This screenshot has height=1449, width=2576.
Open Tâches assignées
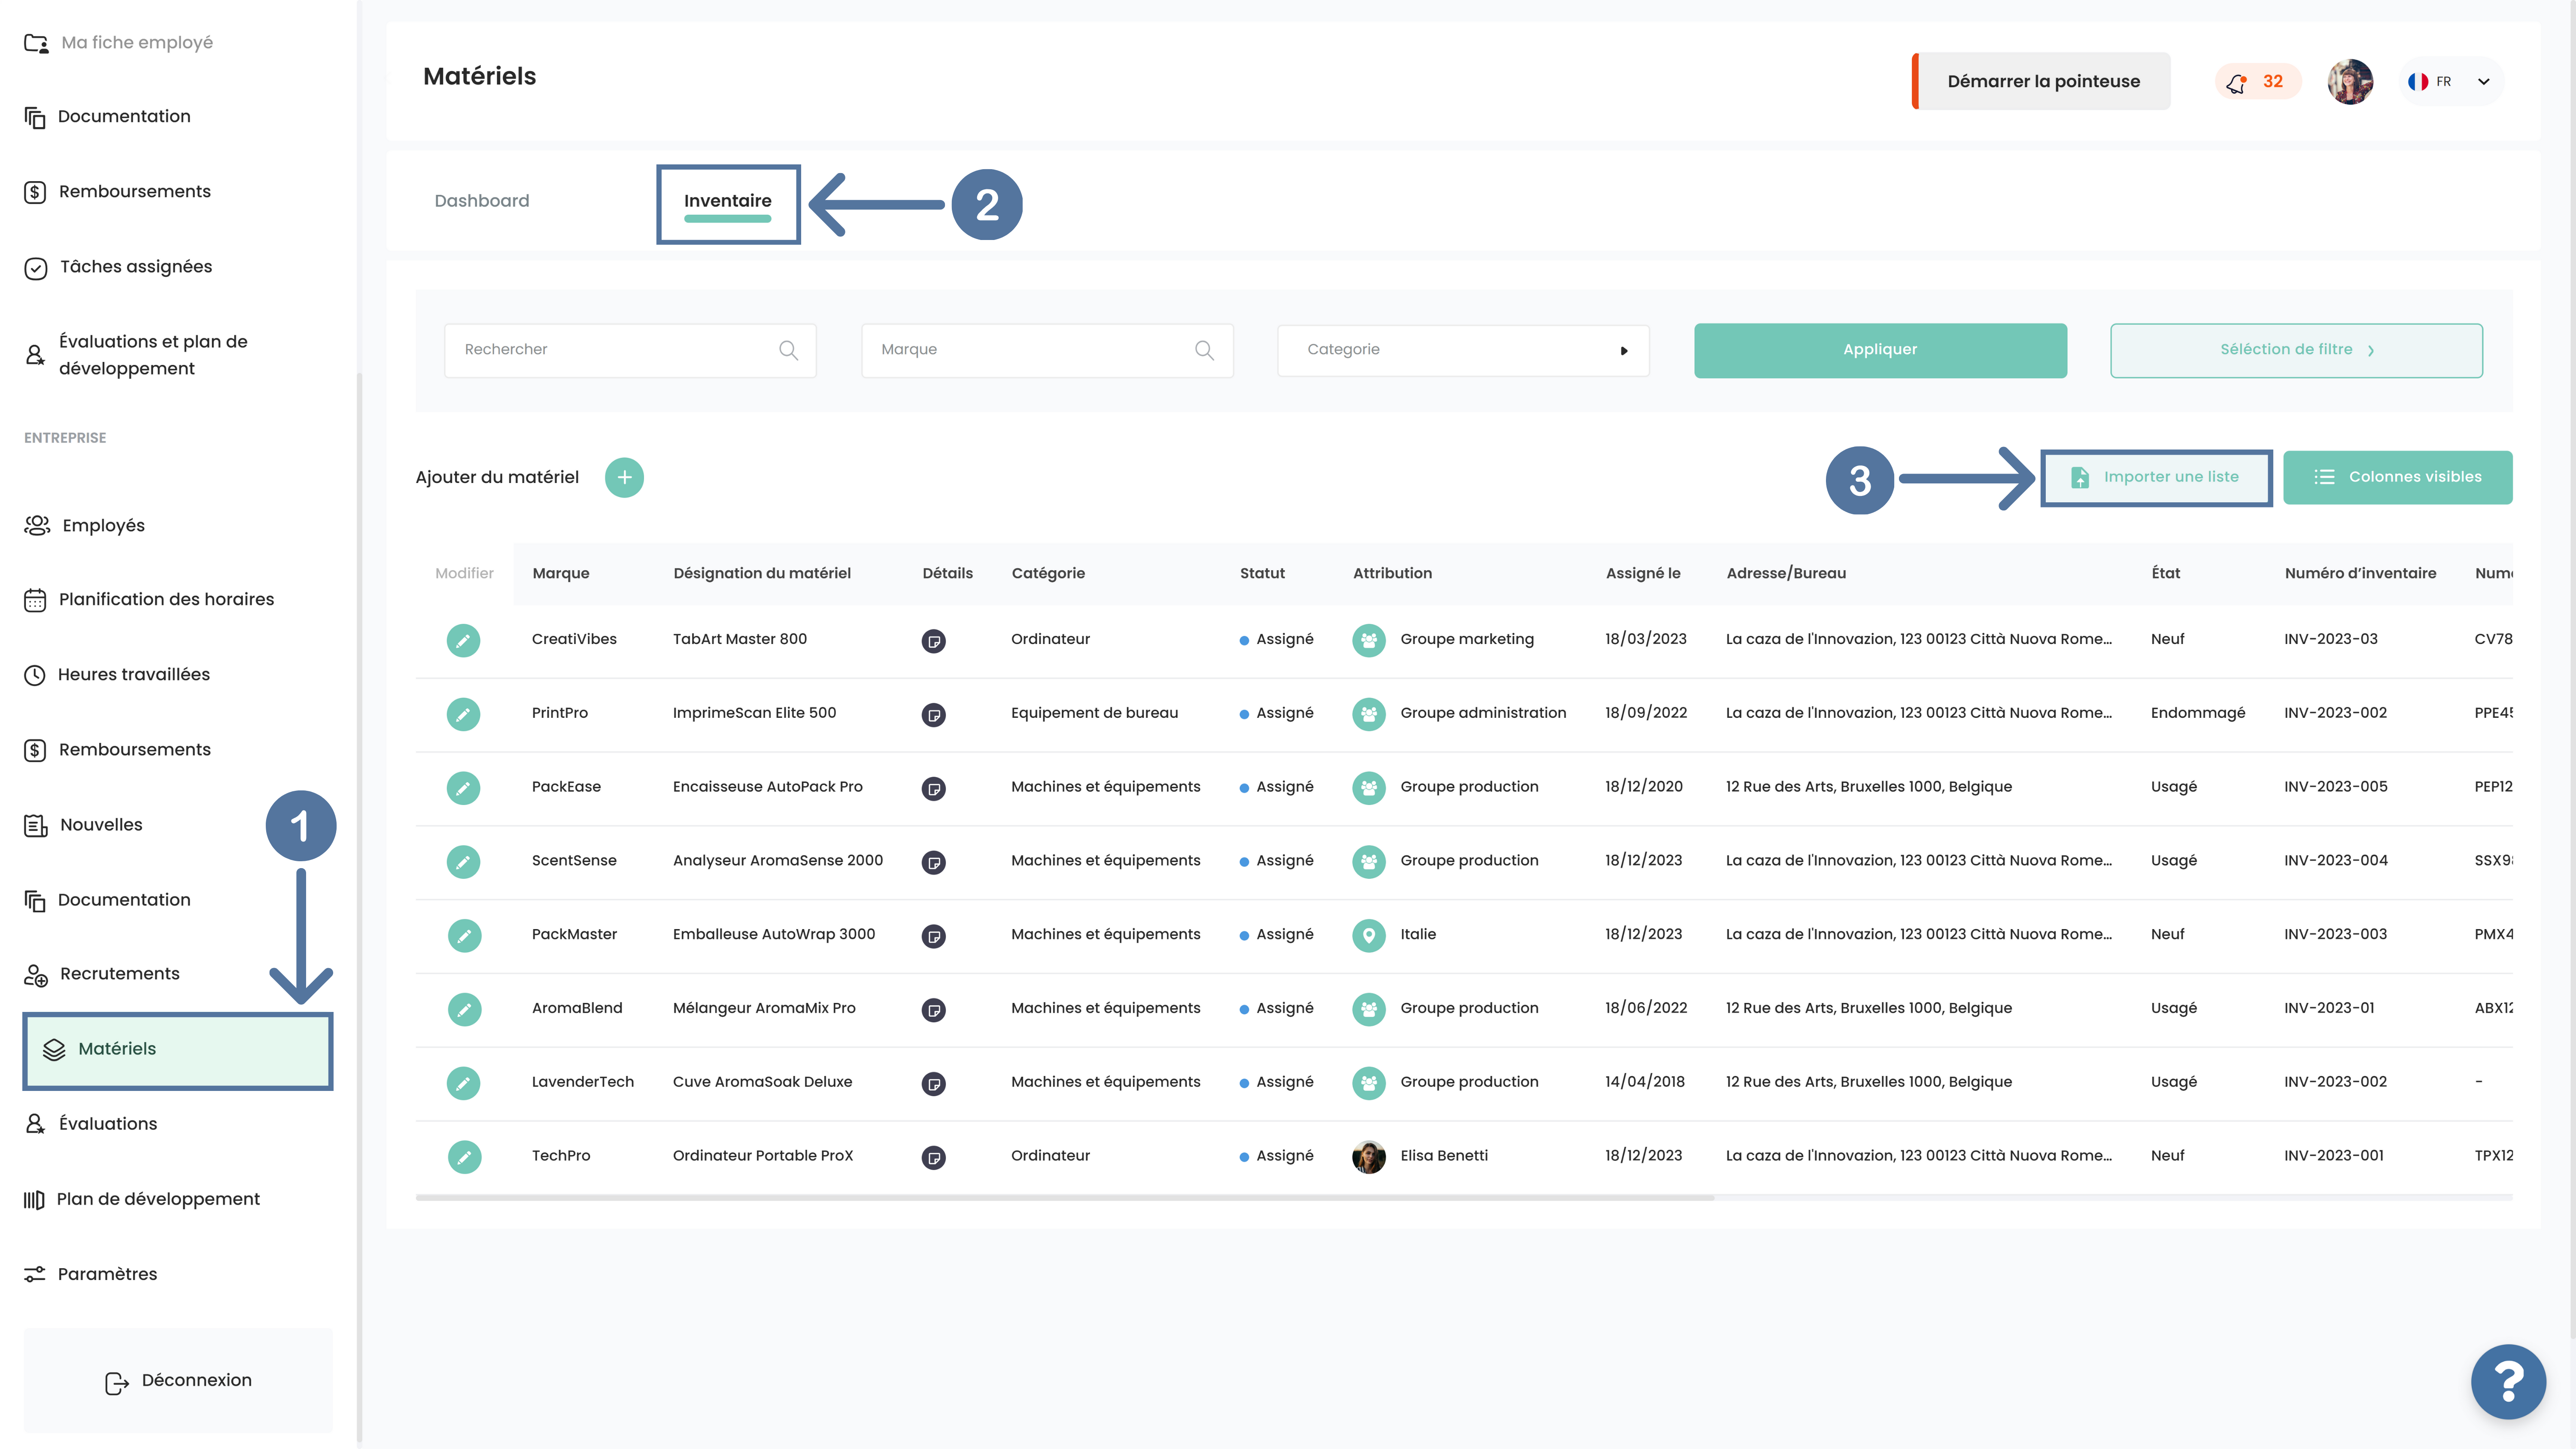coord(118,267)
